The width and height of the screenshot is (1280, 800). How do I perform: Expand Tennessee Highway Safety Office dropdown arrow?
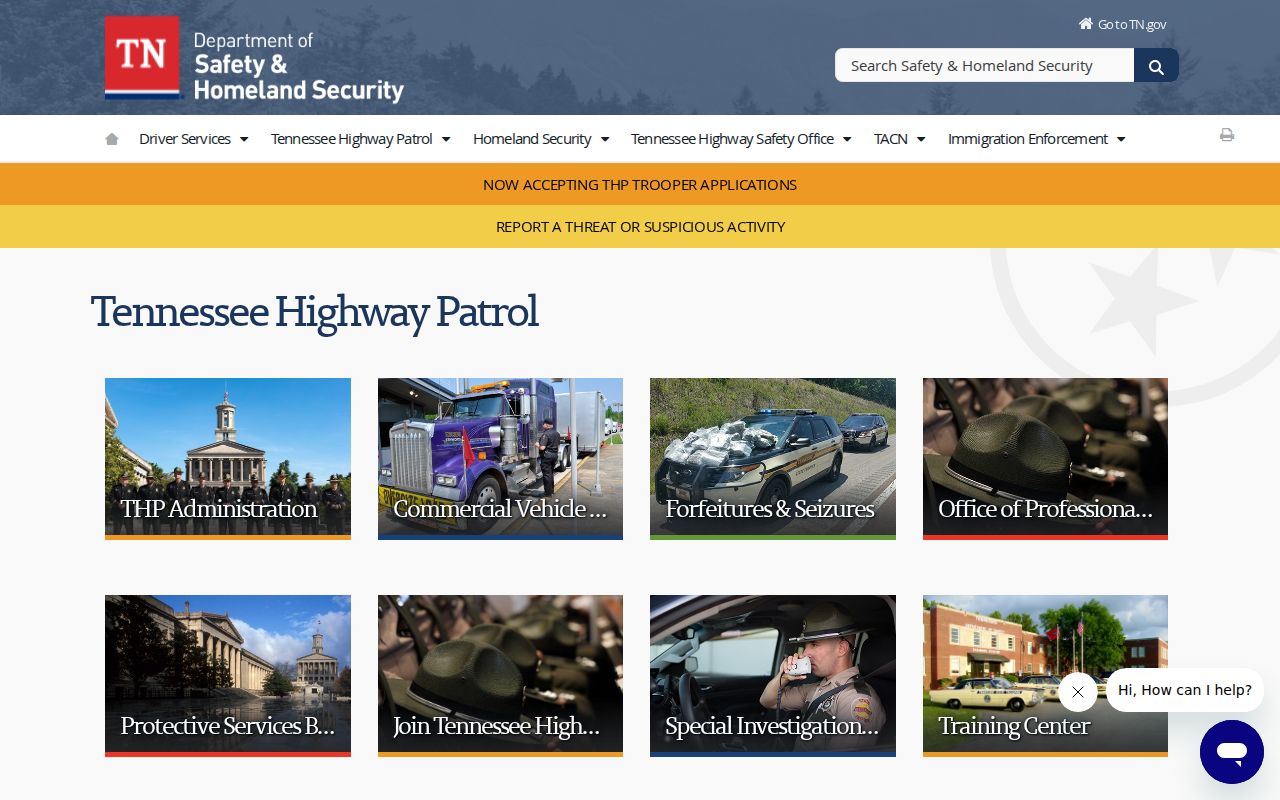(x=847, y=139)
